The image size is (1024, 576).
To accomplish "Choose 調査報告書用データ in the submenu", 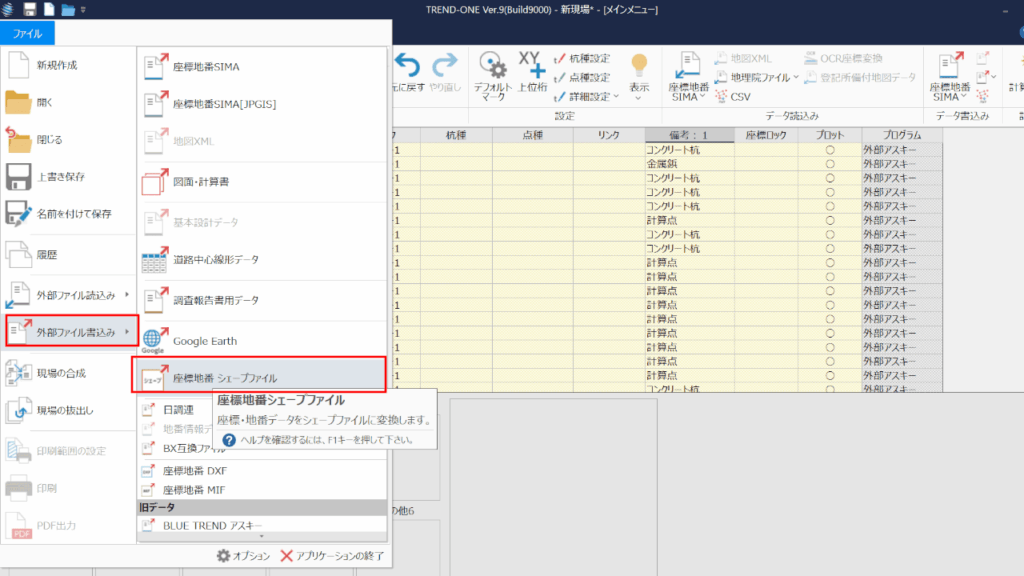I will (x=263, y=300).
